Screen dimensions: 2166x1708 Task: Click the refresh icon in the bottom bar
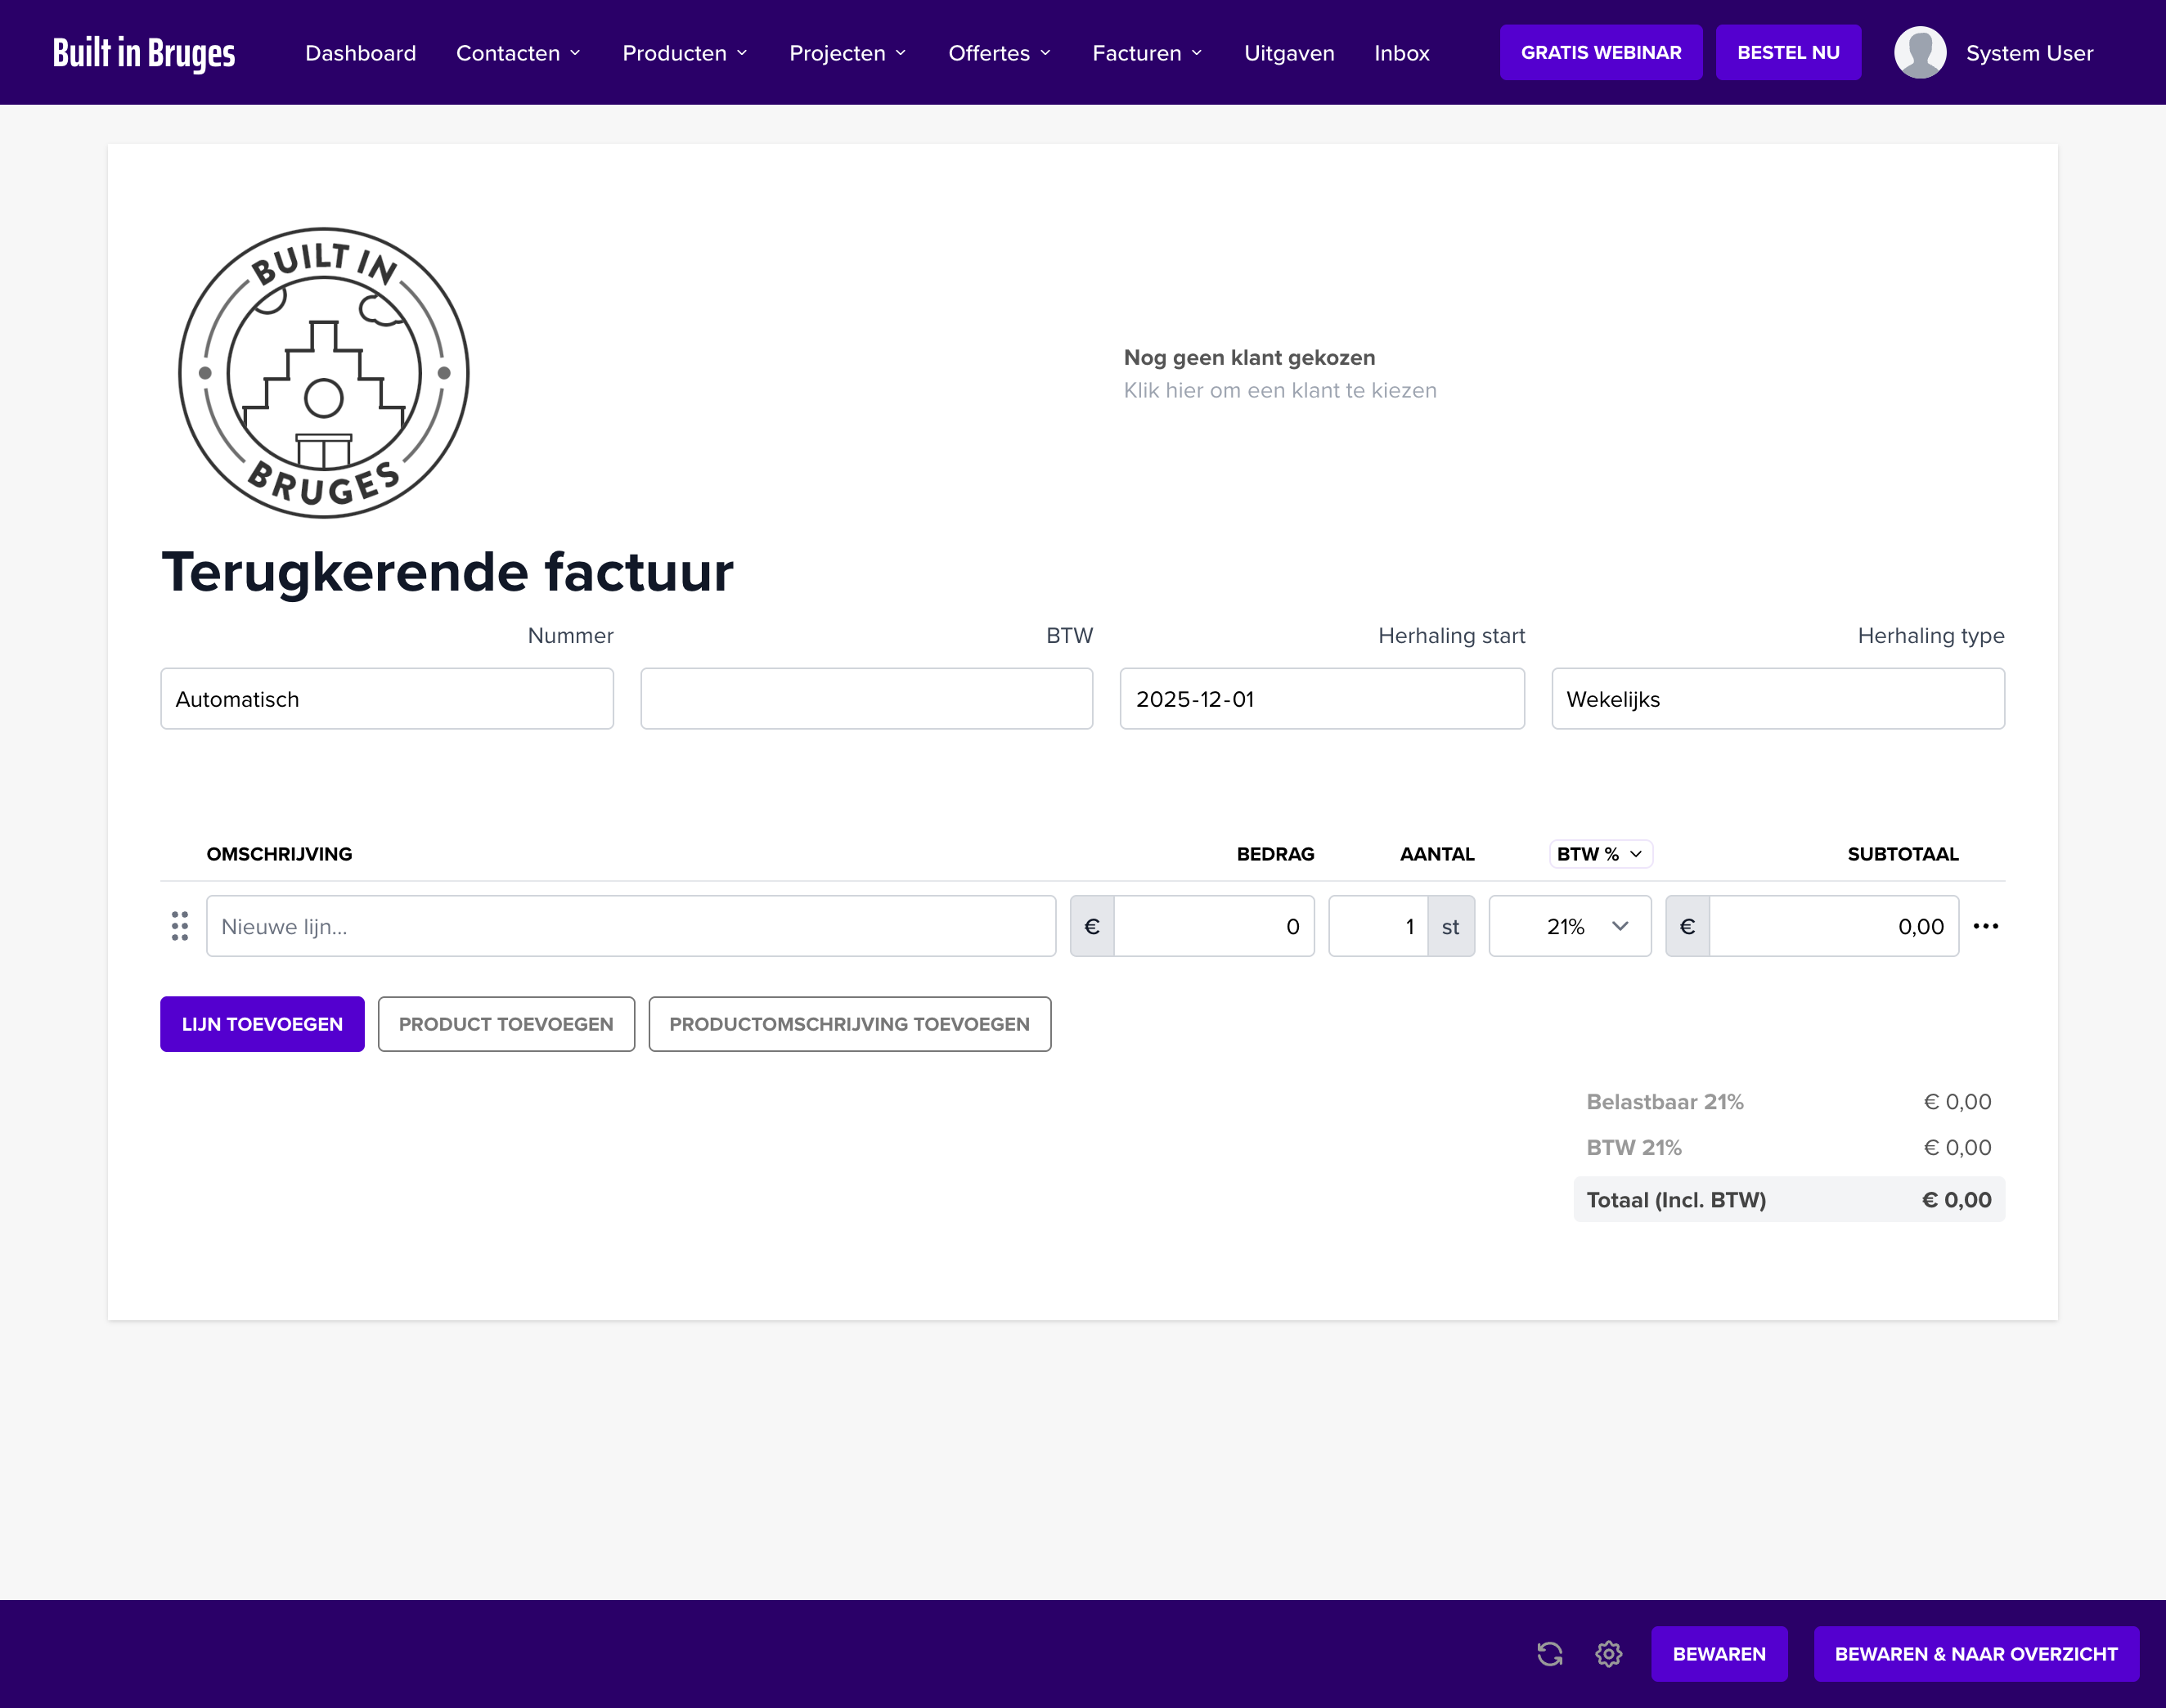click(1550, 1654)
